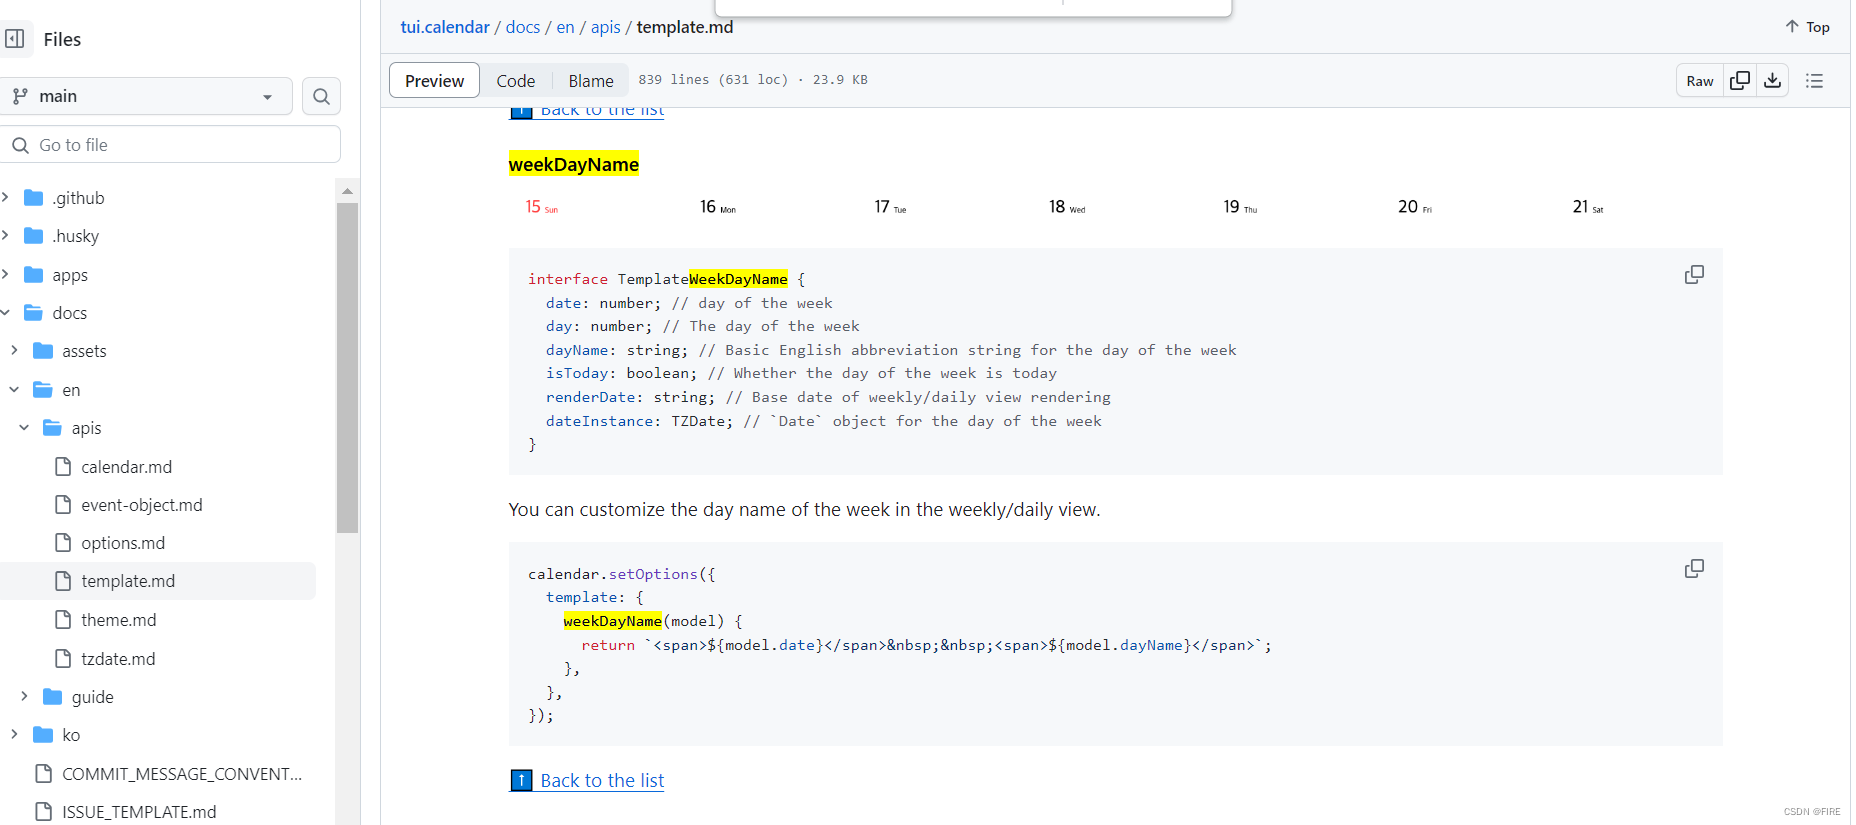Open the document outline icon
Screen dimensions: 1856x825
coord(1815,81)
